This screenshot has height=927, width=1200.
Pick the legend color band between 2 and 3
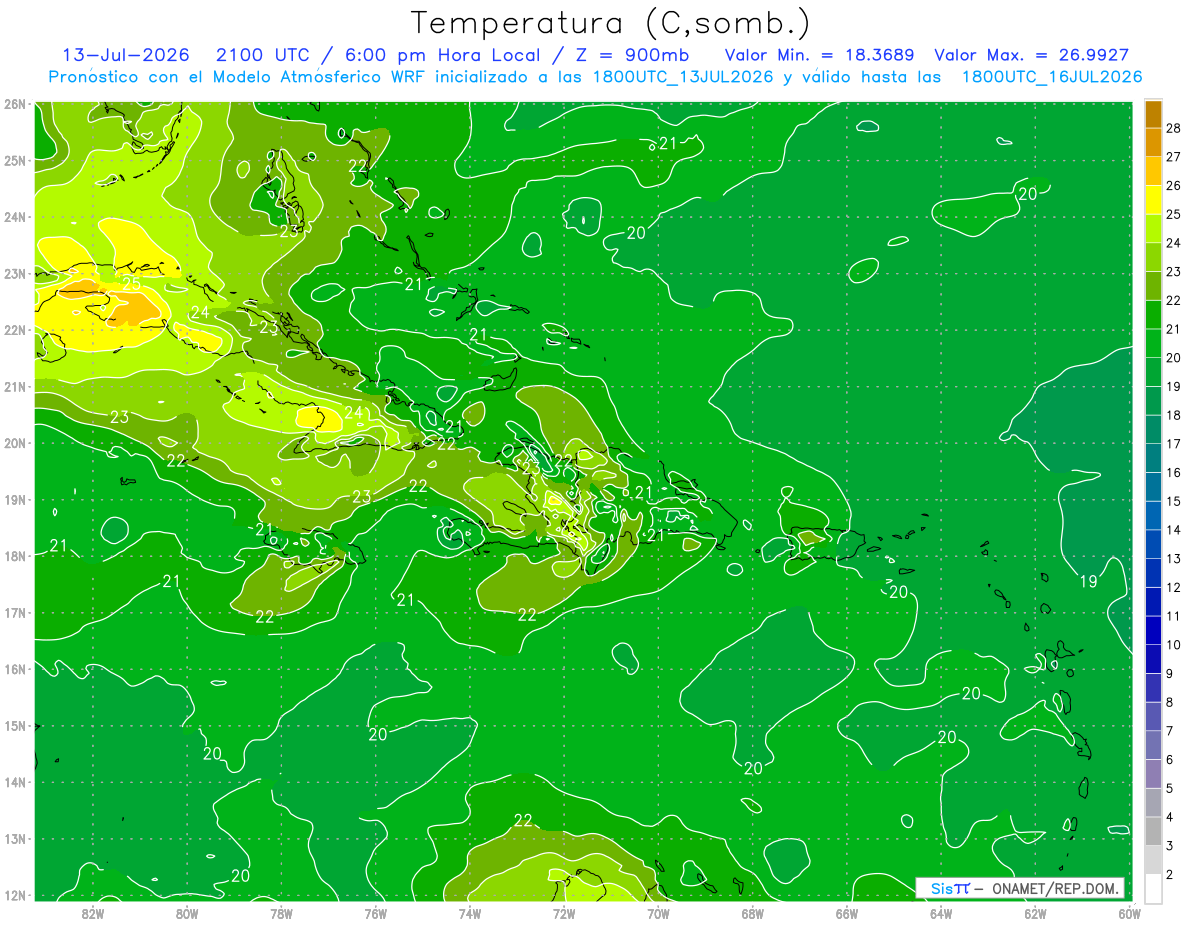coord(1153,860)
